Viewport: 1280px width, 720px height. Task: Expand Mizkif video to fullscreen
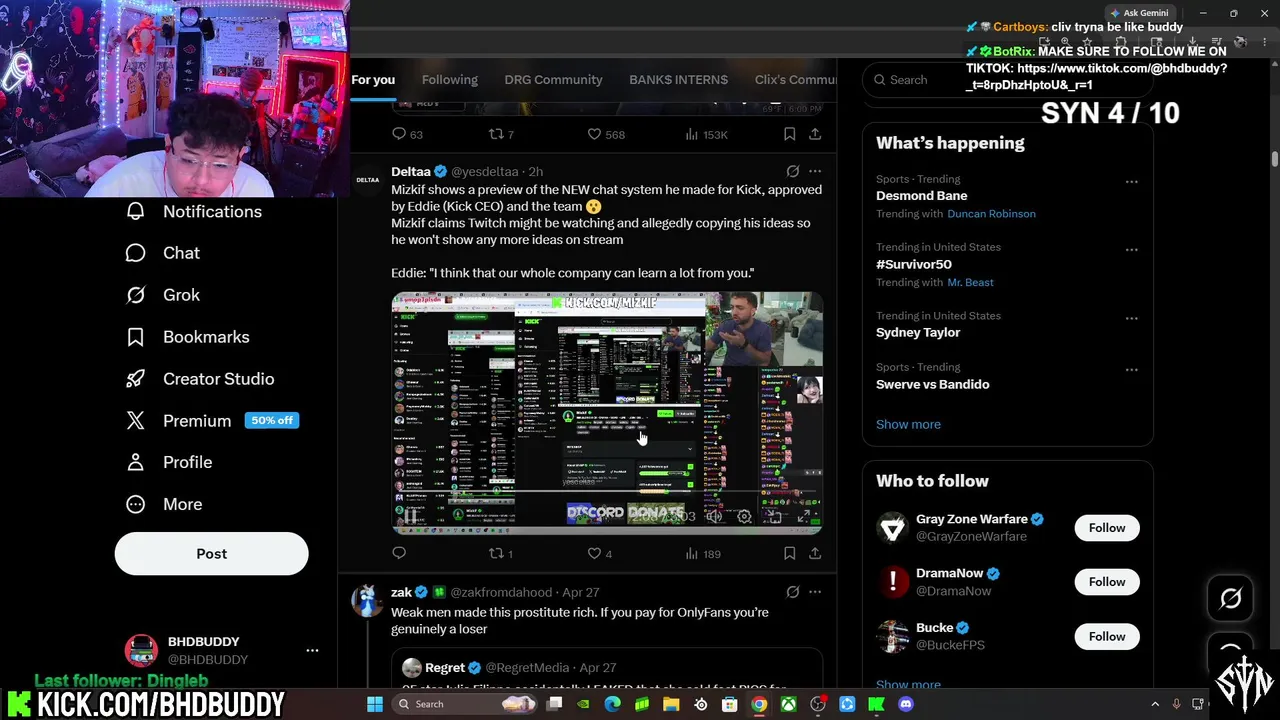[804, 516]
